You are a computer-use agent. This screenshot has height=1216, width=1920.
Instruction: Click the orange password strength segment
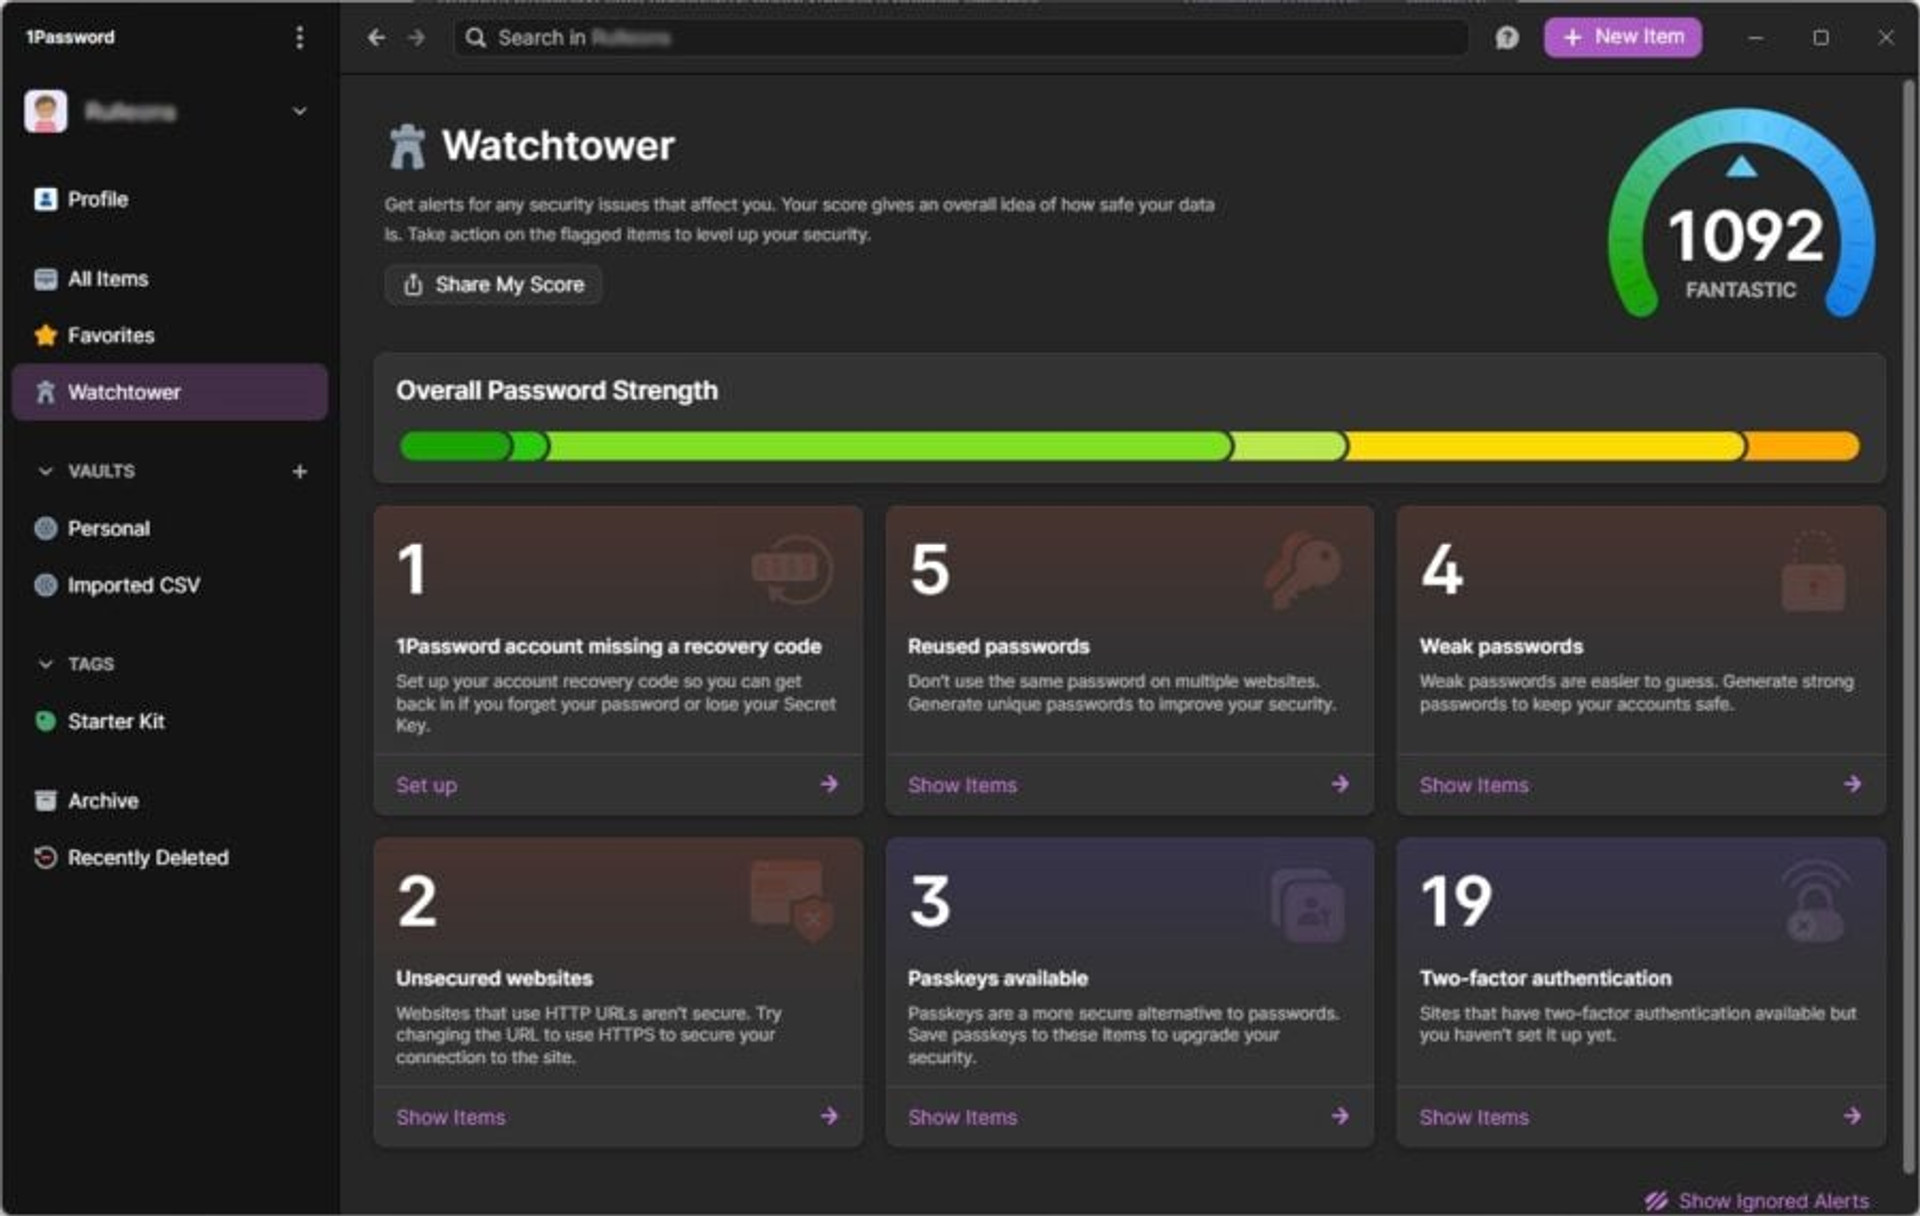point(1803,446)
